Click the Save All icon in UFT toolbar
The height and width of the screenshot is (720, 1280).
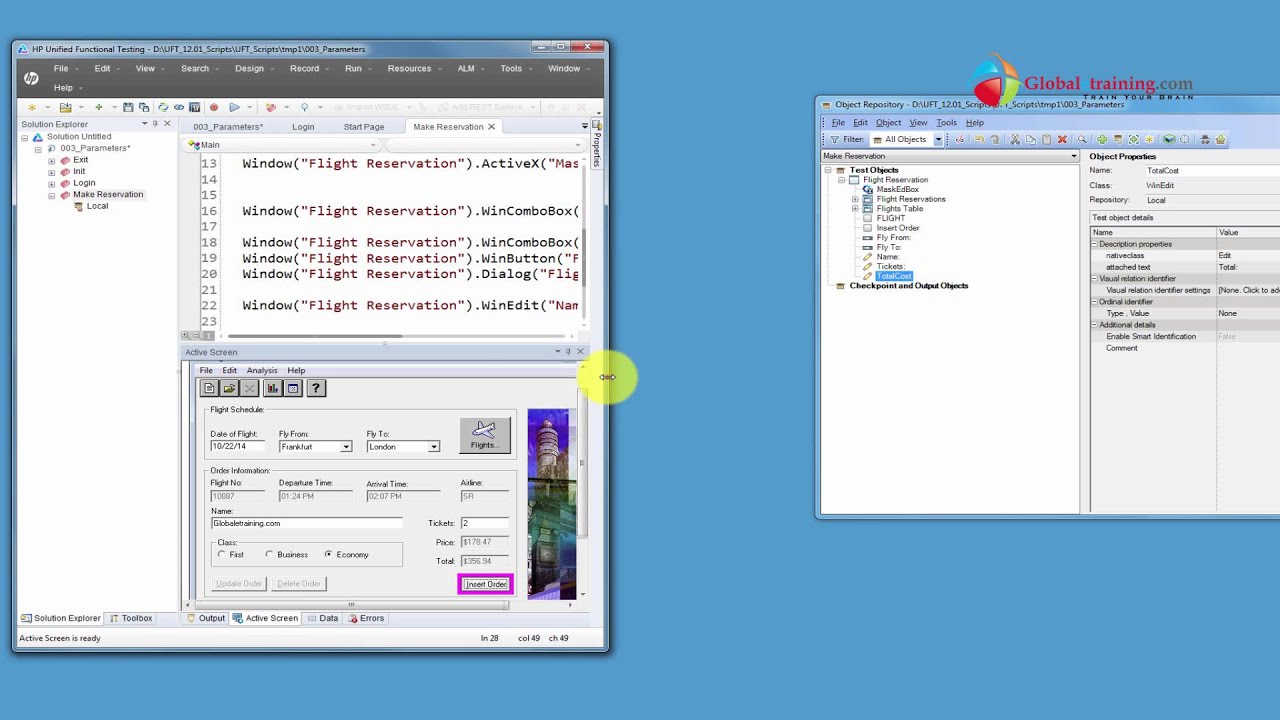(x=144, y=107)
